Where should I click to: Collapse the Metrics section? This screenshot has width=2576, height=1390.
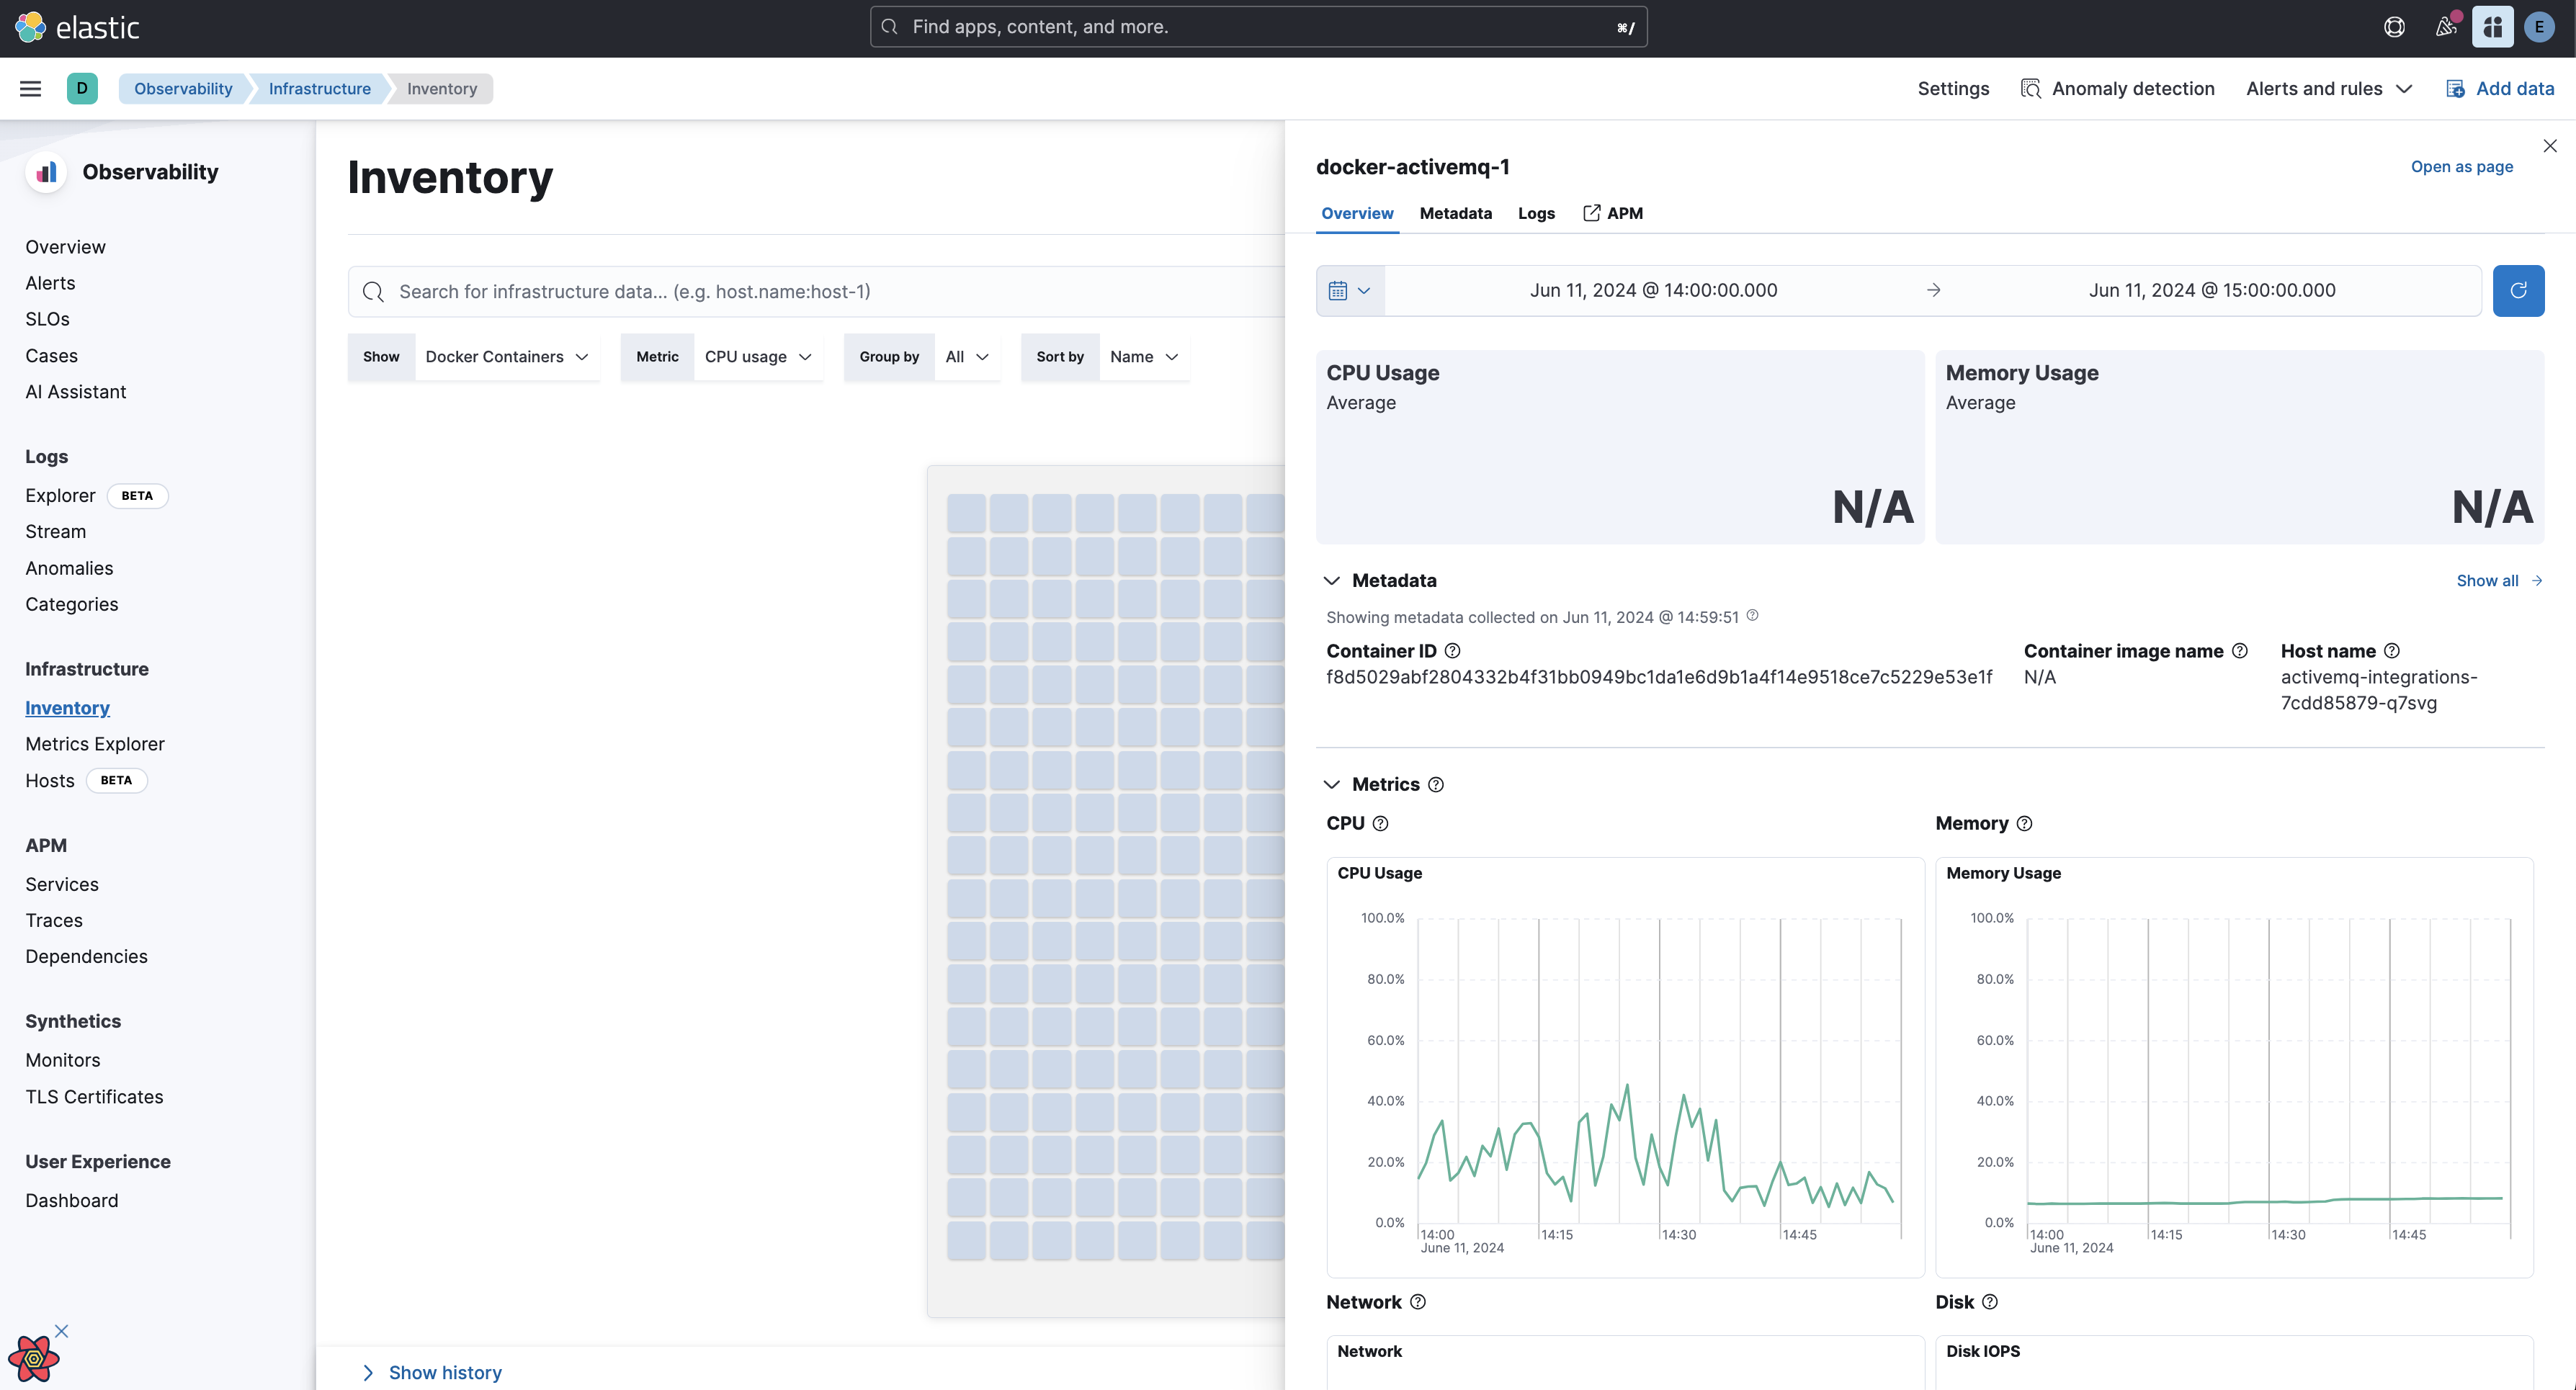click(1331, 785)
